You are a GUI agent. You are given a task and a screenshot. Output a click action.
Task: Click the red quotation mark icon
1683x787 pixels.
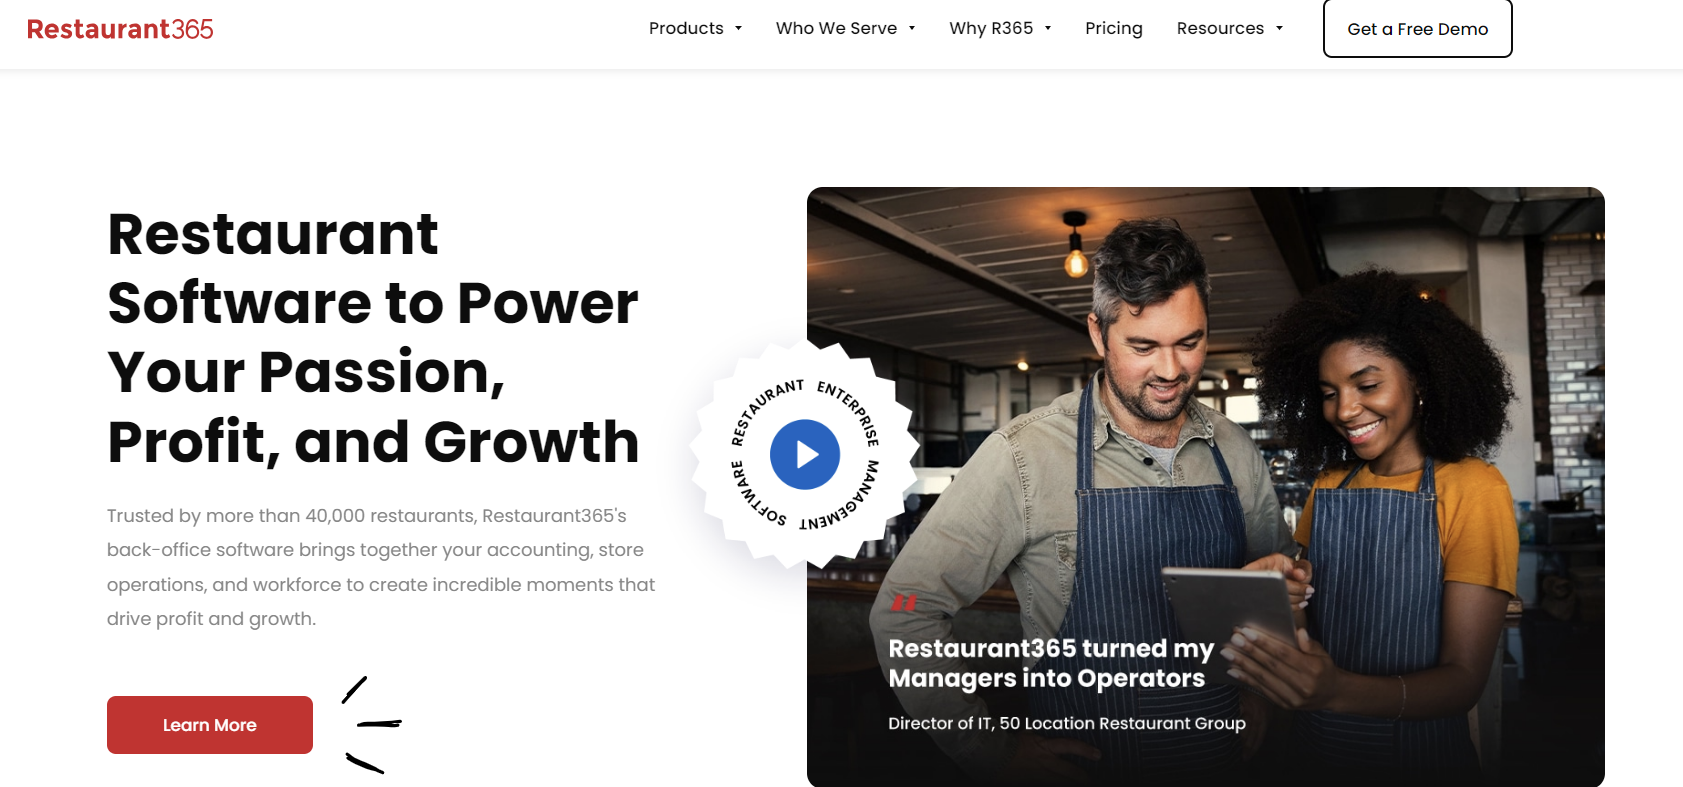tap(904, 603)
